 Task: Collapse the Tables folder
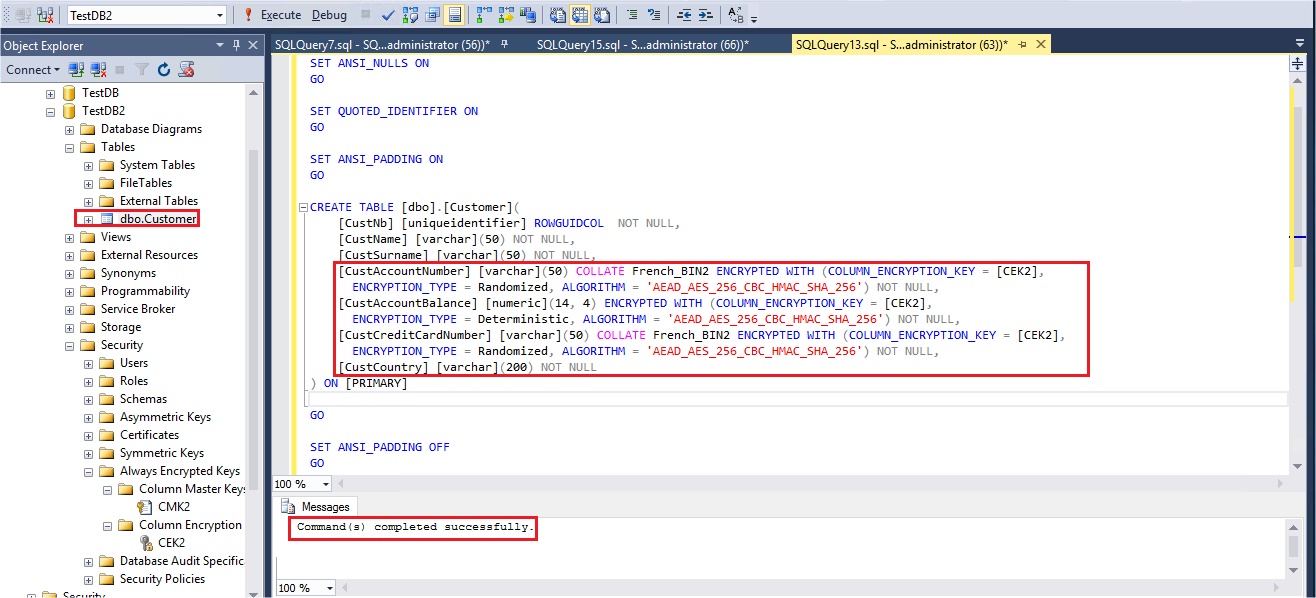[70, 147]
